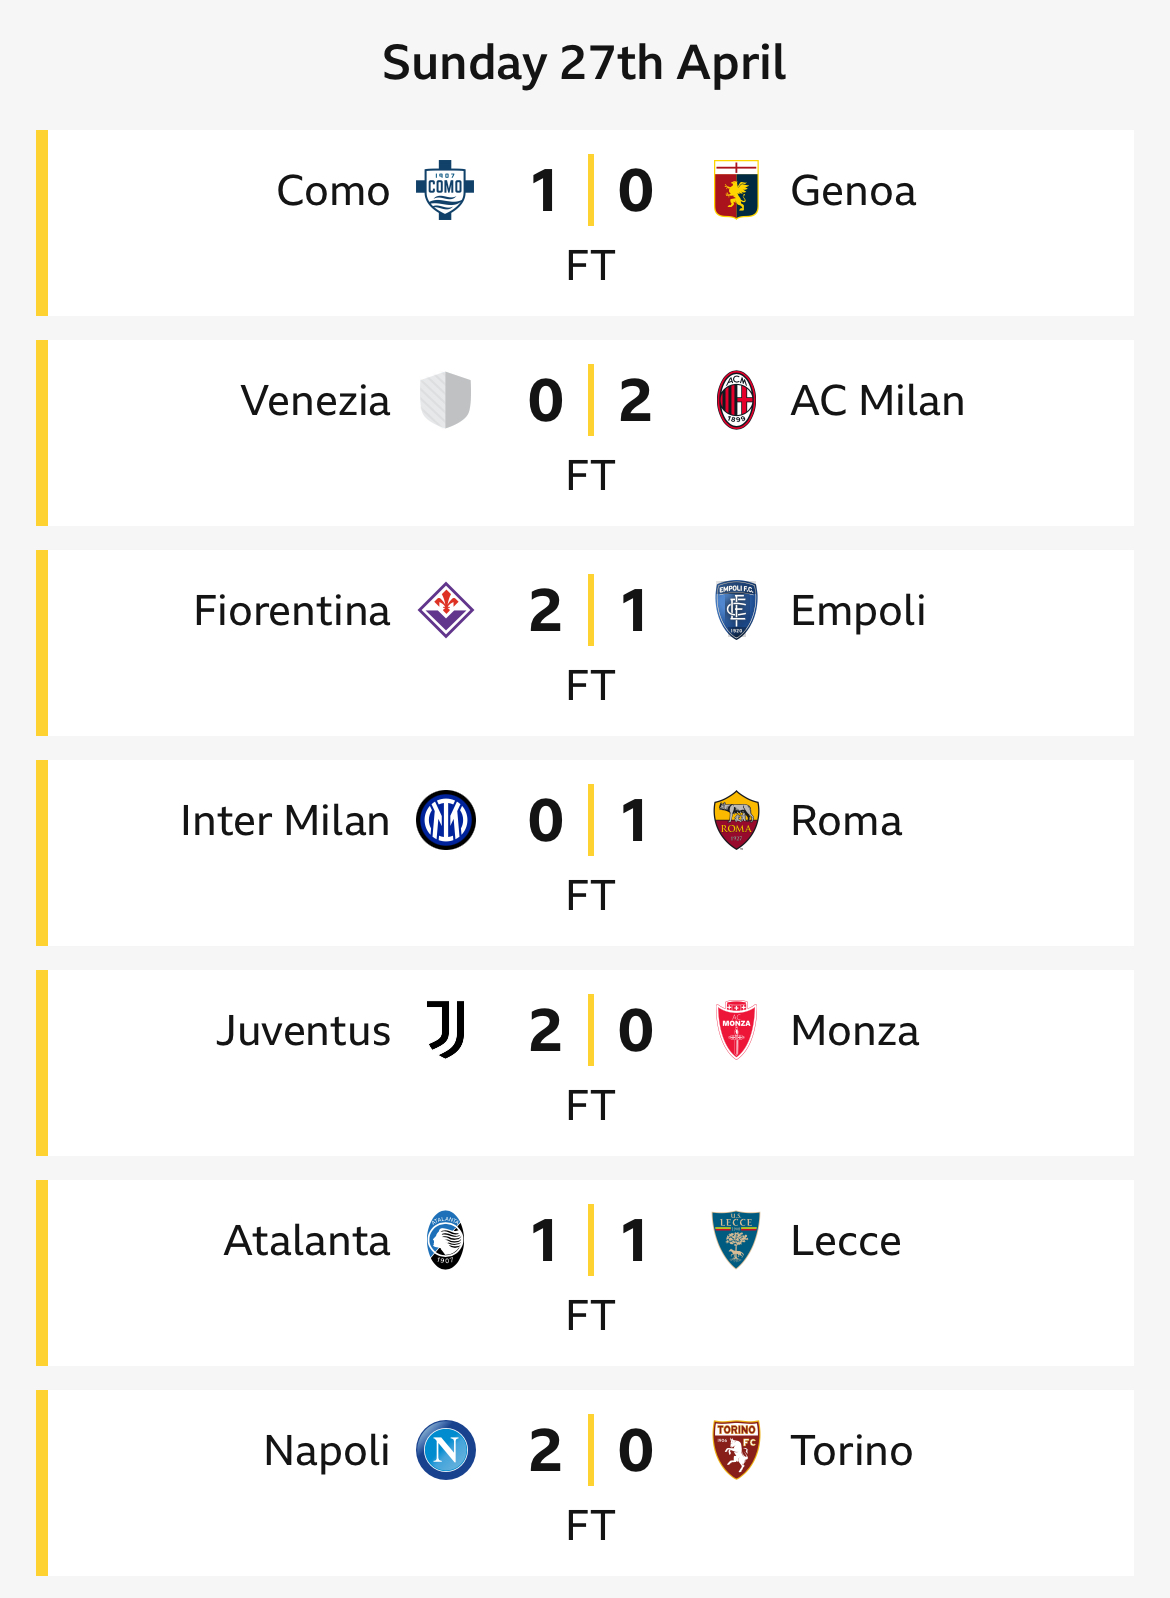Viewport: 1170px width, 1598px height.
Task: Open the Napoli 2-0 Torino scoreline
Action: tap(591, 1450)
